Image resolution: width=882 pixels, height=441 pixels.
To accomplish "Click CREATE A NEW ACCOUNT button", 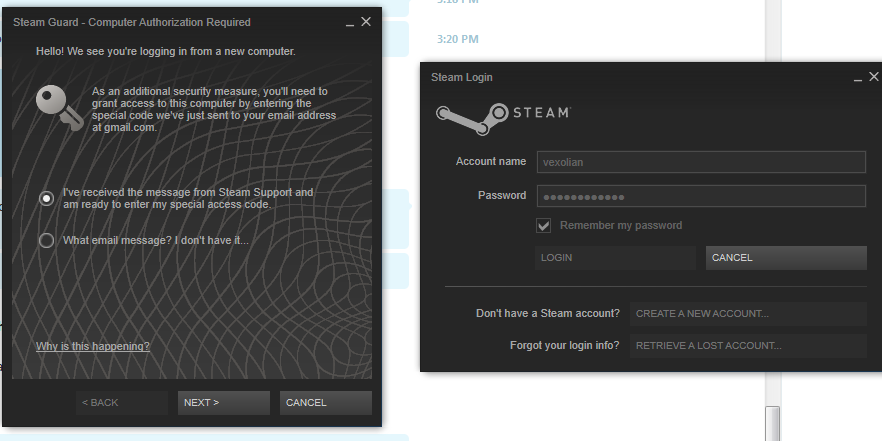I will tap(748, 313).
